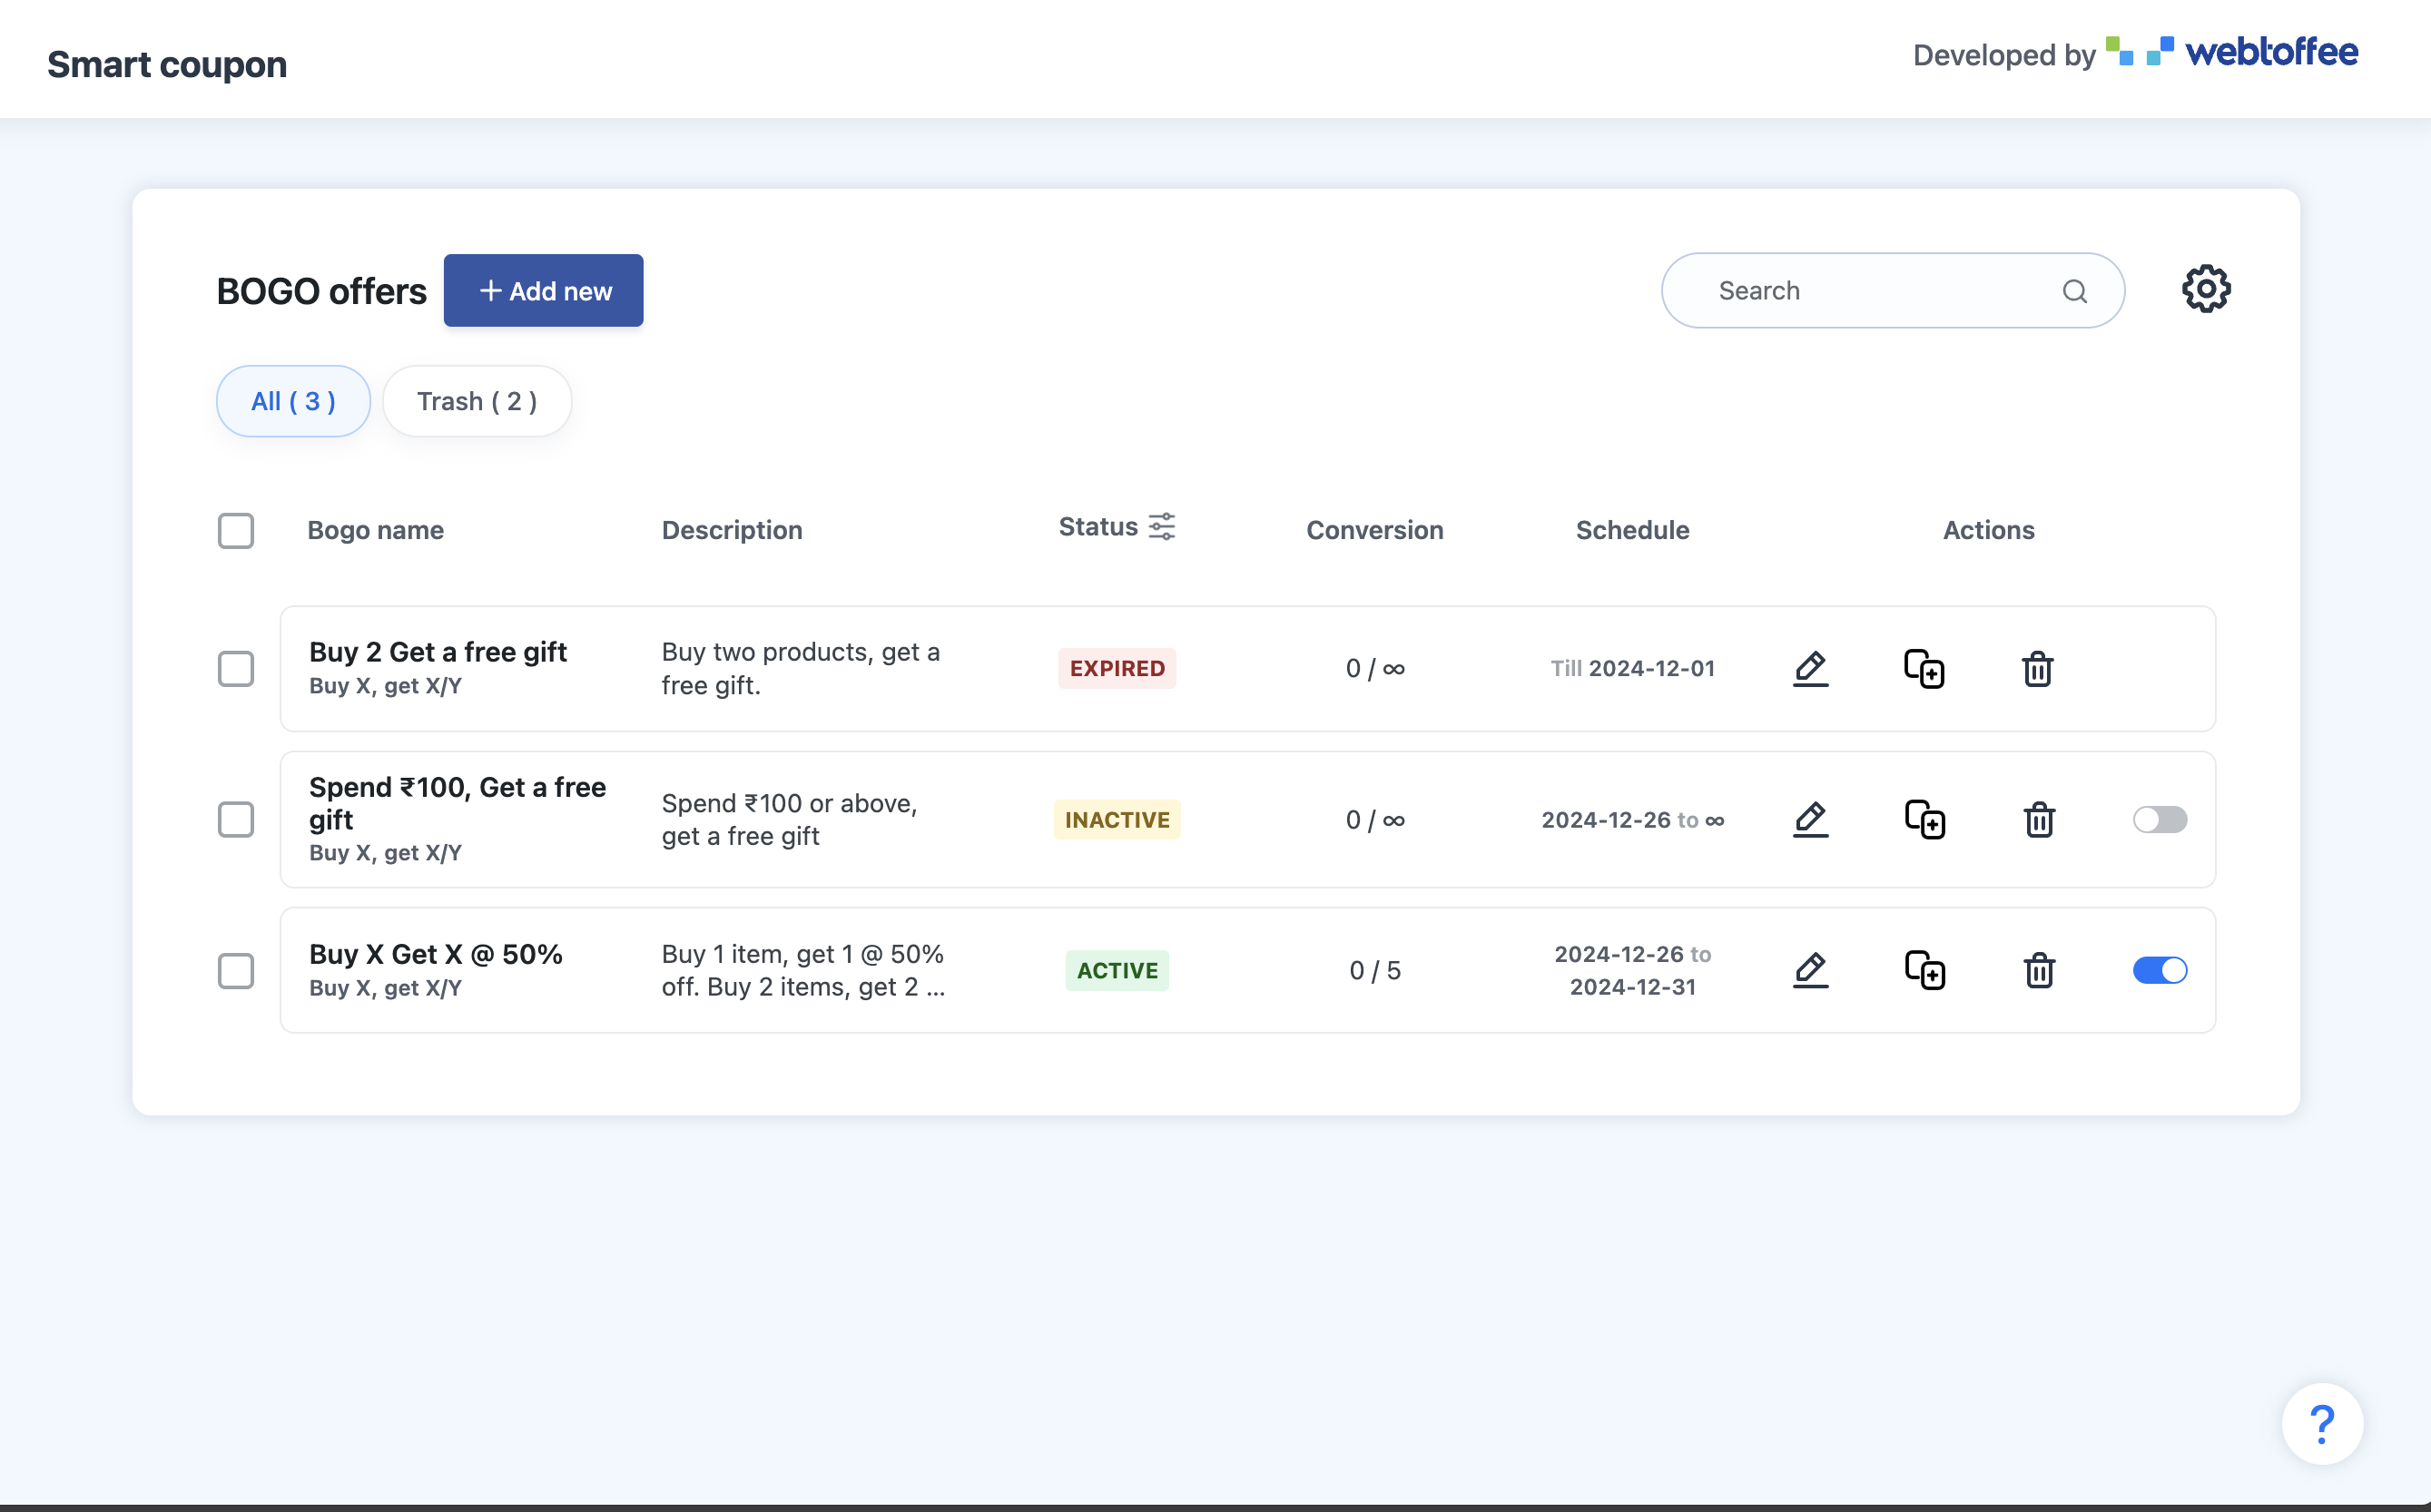2431x1512 pixels.
Task: Click the INACTIVE status badge
Action: 1117,820
